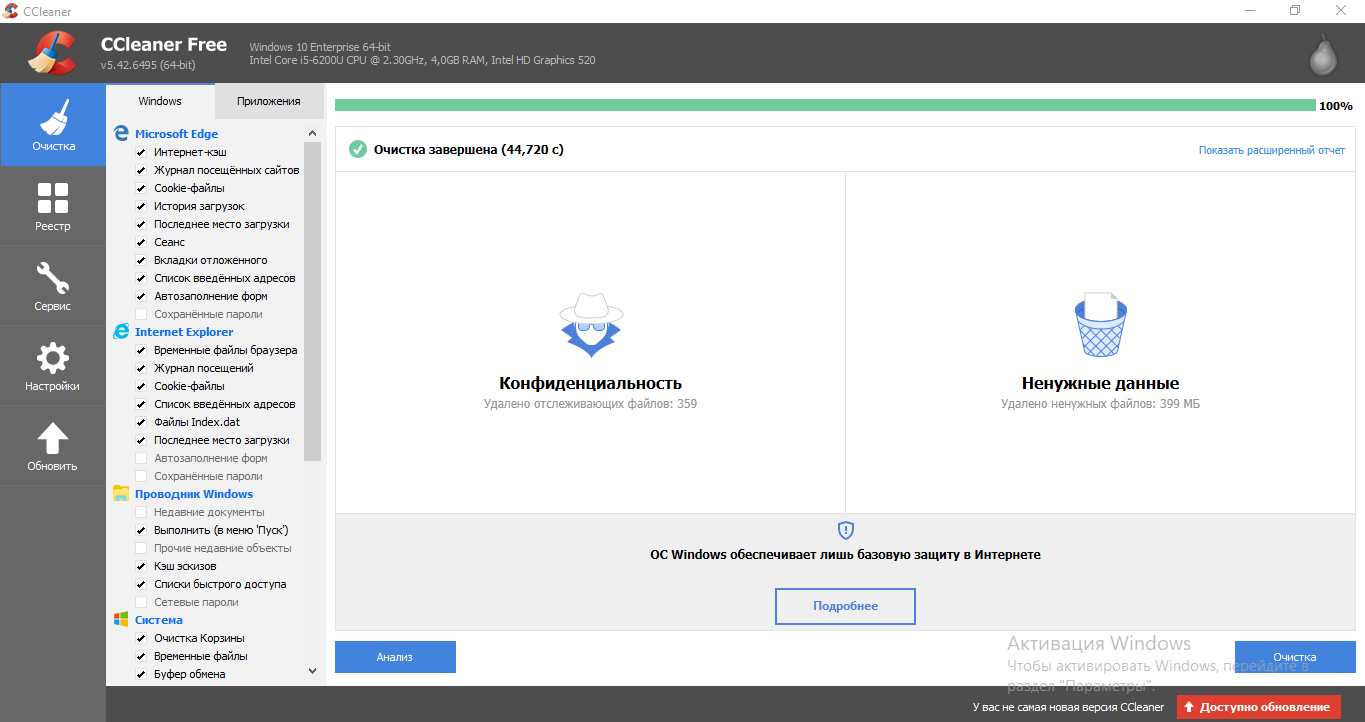The height and width of the screenshot is (722, 1365).
Task: Toggle Файлы Index.dat checkbox
Action: tap(141, 422)
